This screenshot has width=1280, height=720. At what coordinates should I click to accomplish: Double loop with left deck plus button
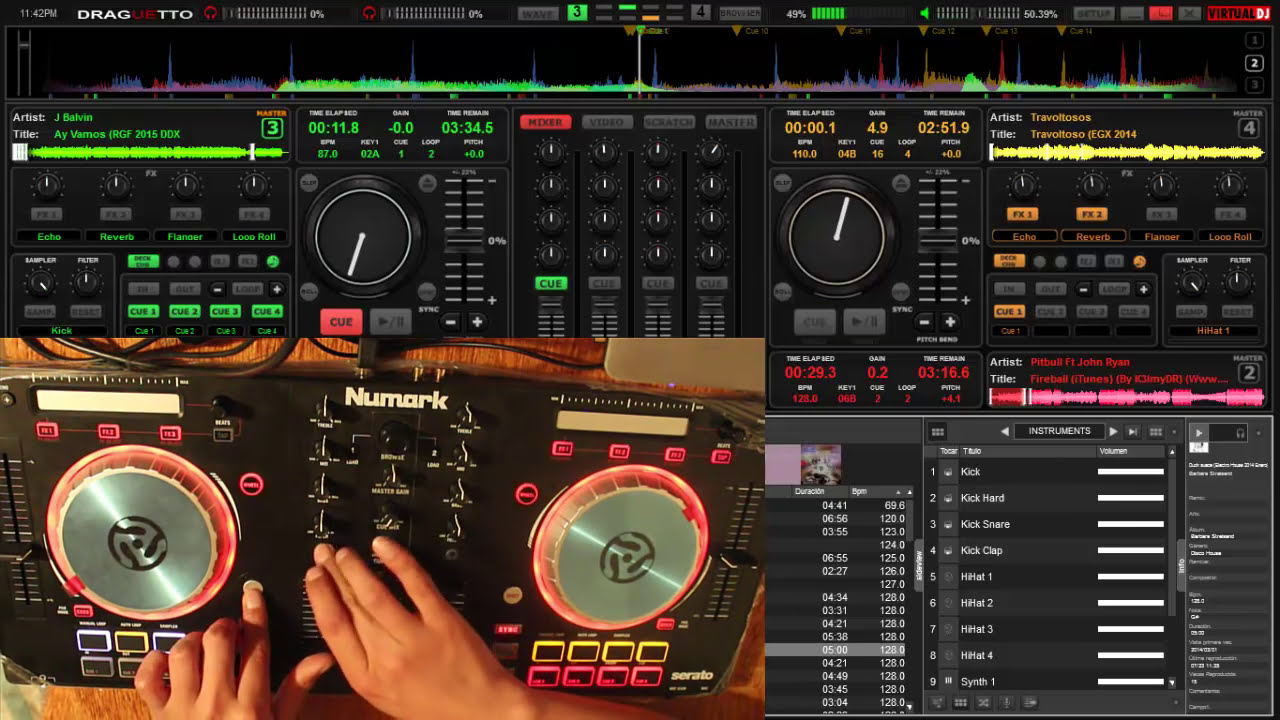(x=277, y=289)
